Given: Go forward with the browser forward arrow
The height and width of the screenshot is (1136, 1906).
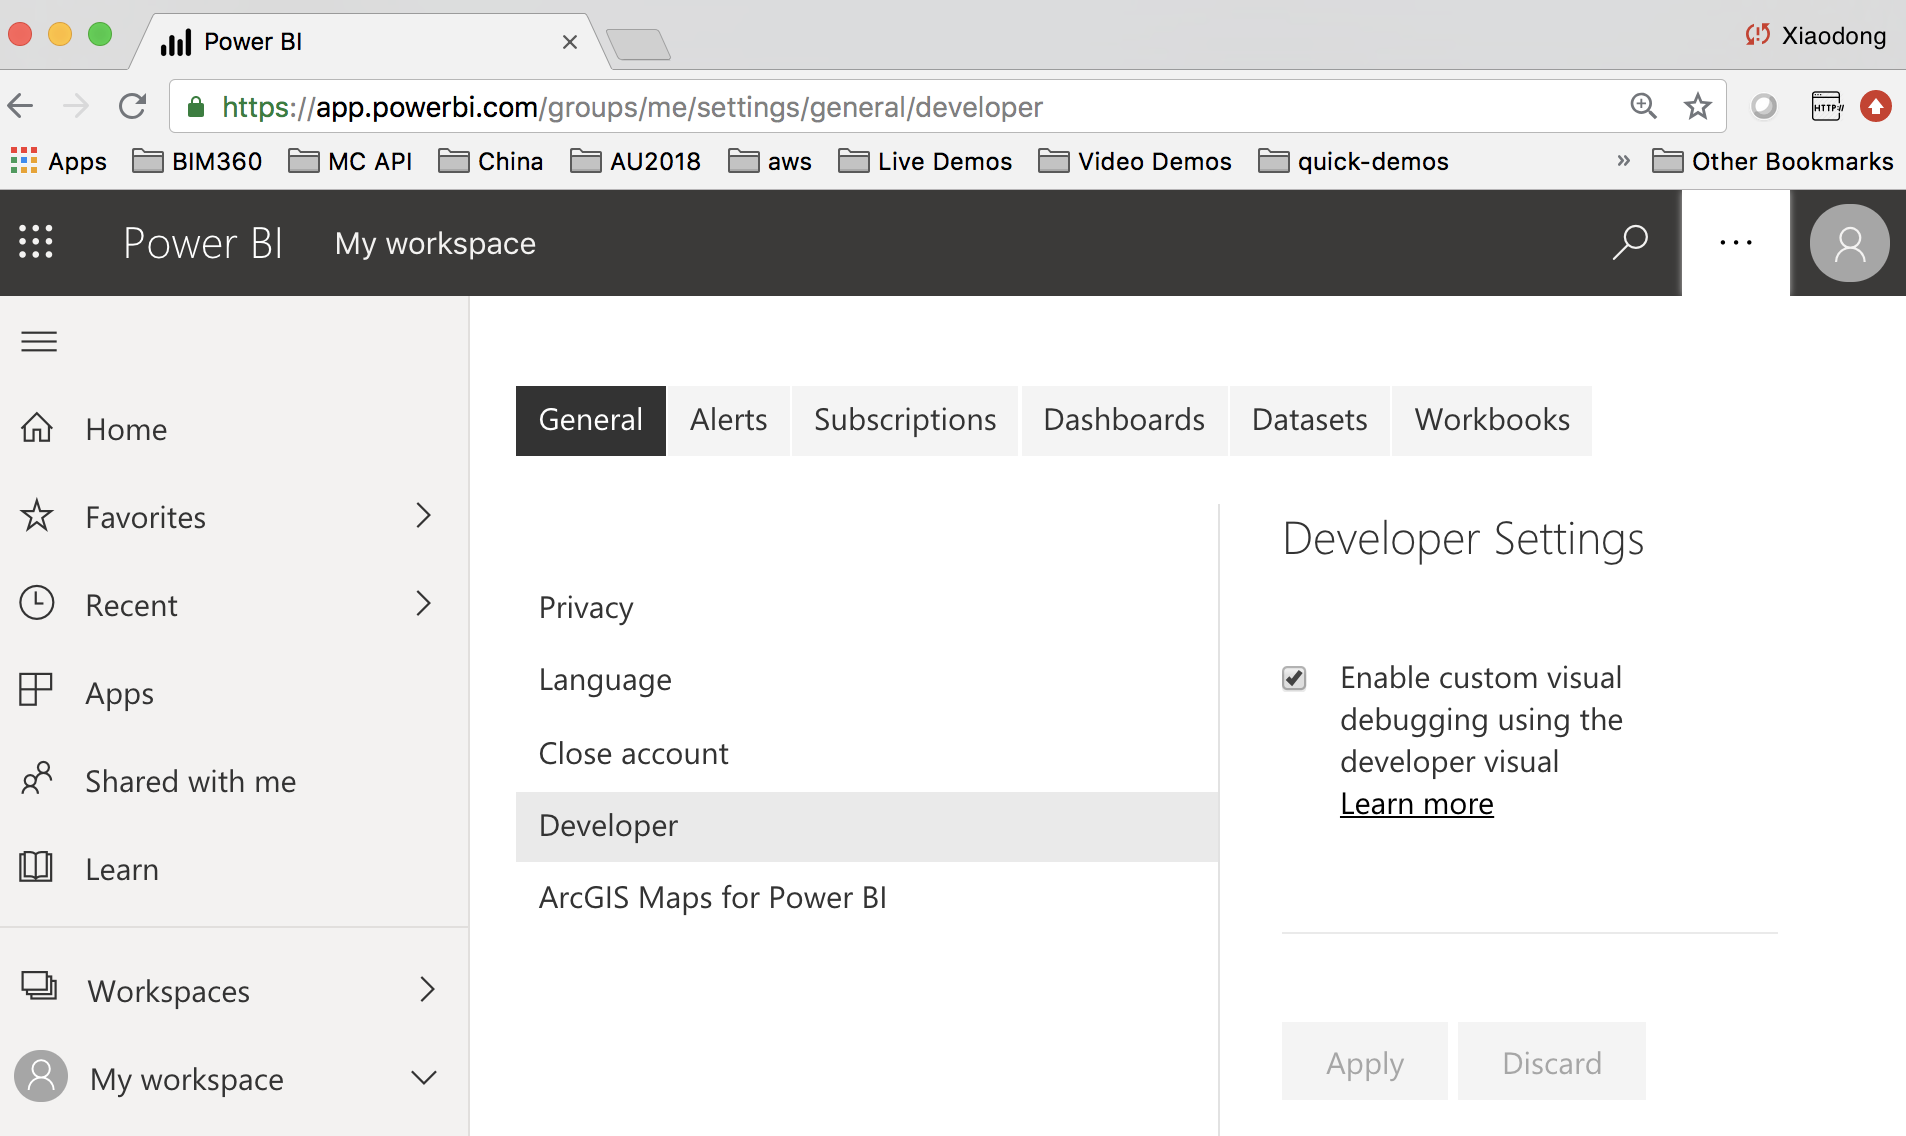Looking at the screenshot, I should click(76, 106).
